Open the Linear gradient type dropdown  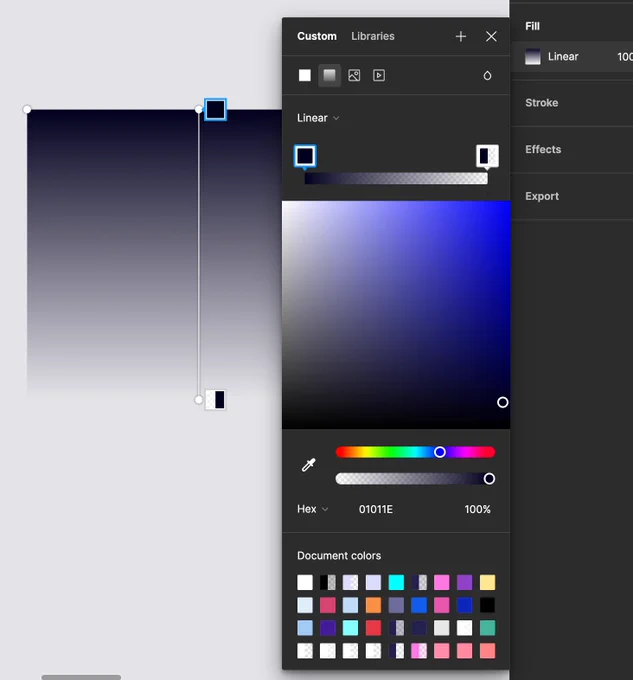[318, 118]
